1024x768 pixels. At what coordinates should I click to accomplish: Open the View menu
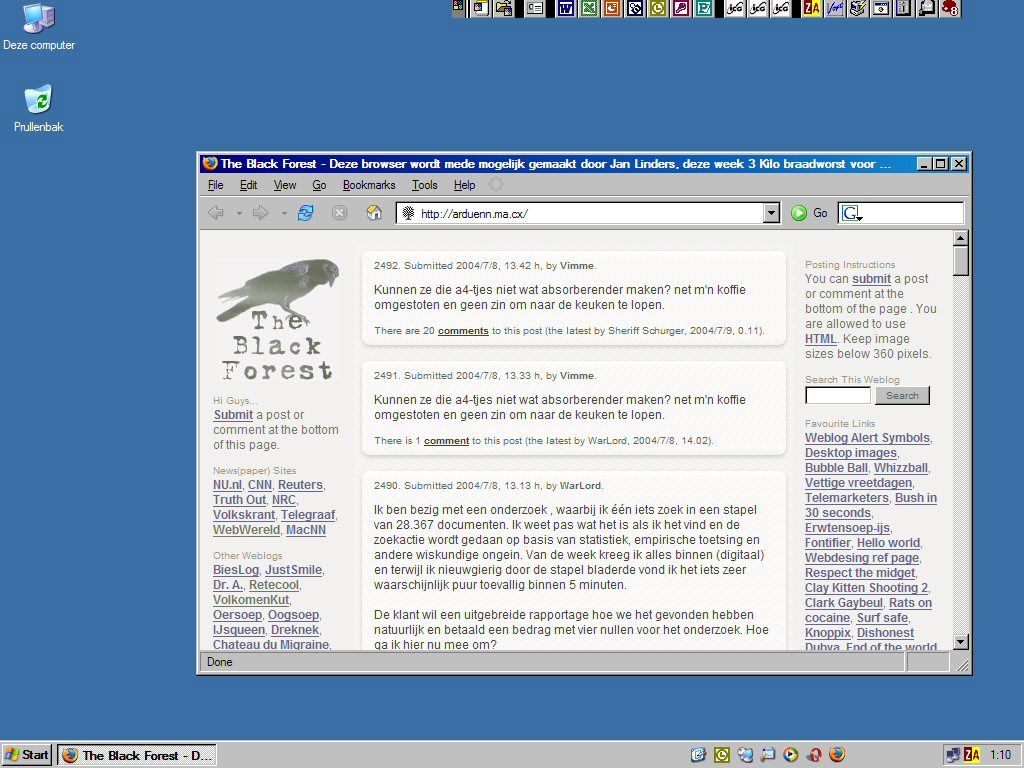(285, 185)
